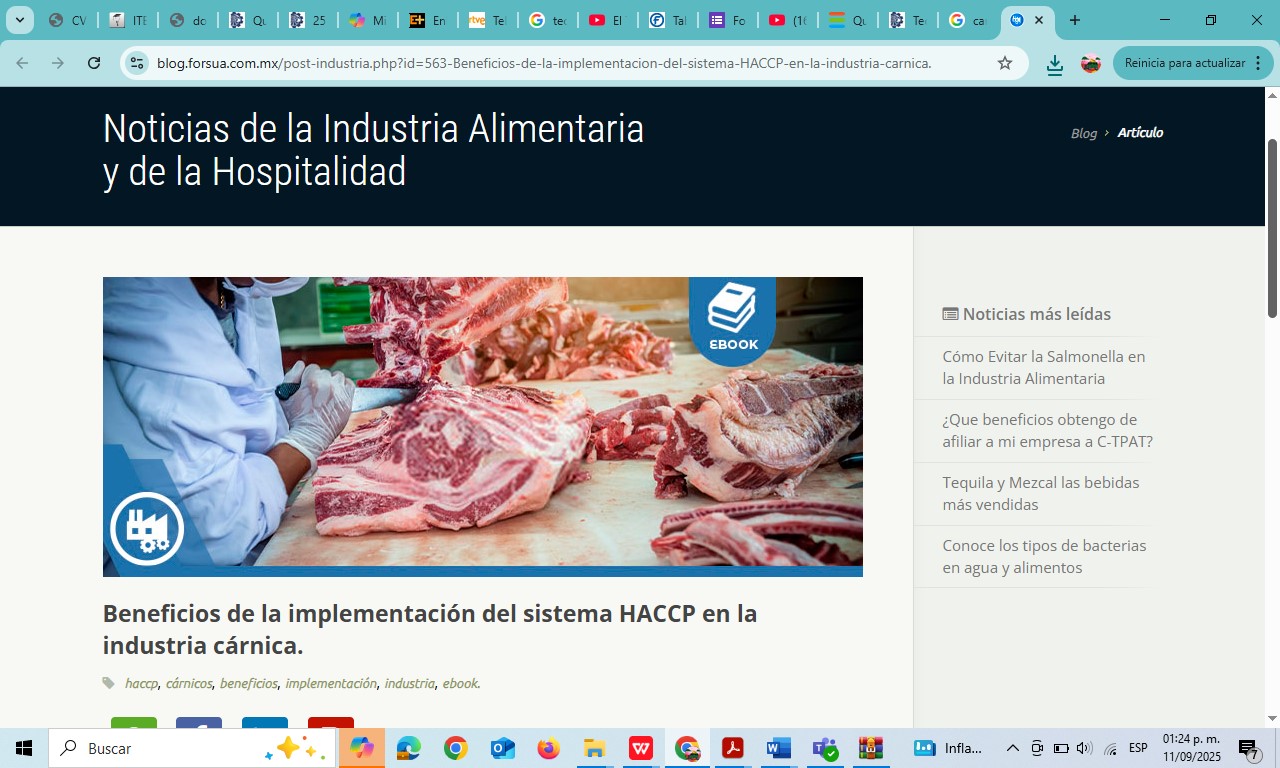The width and height of the screenshot is (1280, 768).
Task: Go back with the browser back arrow
Action: pos(22,63)
